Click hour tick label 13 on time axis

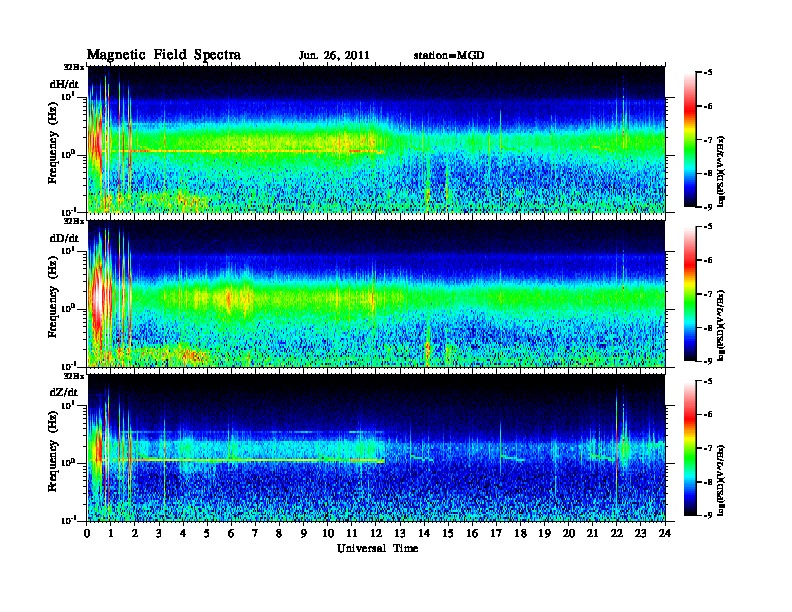tap(400, 534)
